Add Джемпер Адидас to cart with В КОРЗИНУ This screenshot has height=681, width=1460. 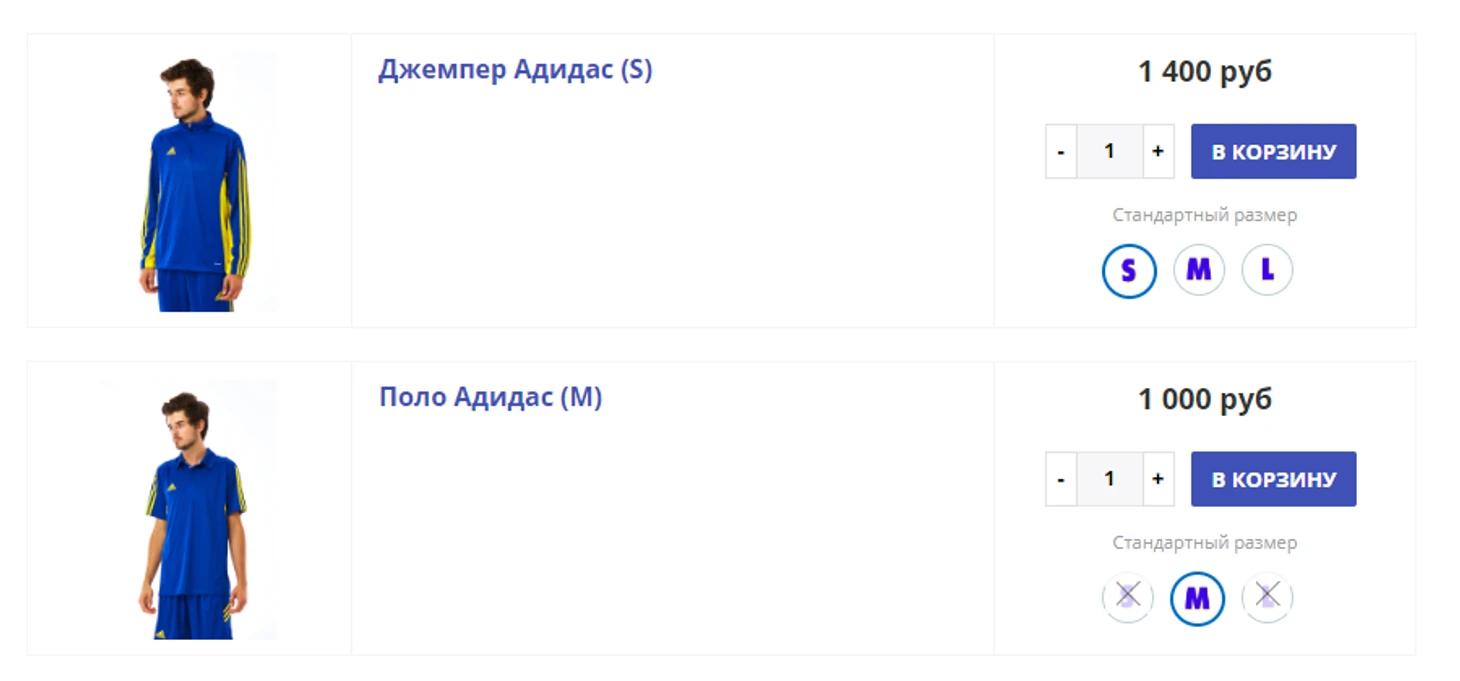pyautogui.click(x=1273, y=152)
